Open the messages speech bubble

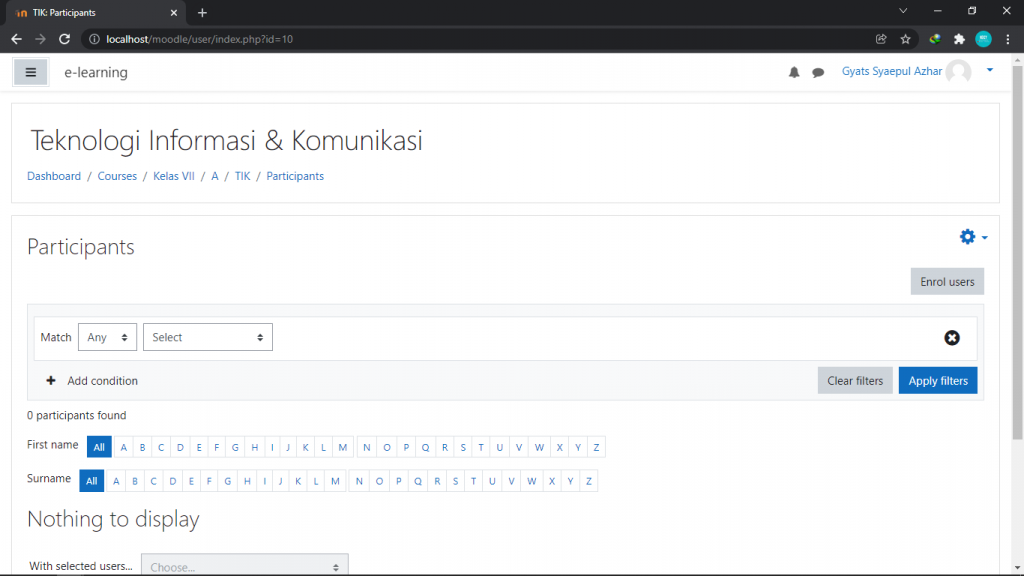(818, 72)
